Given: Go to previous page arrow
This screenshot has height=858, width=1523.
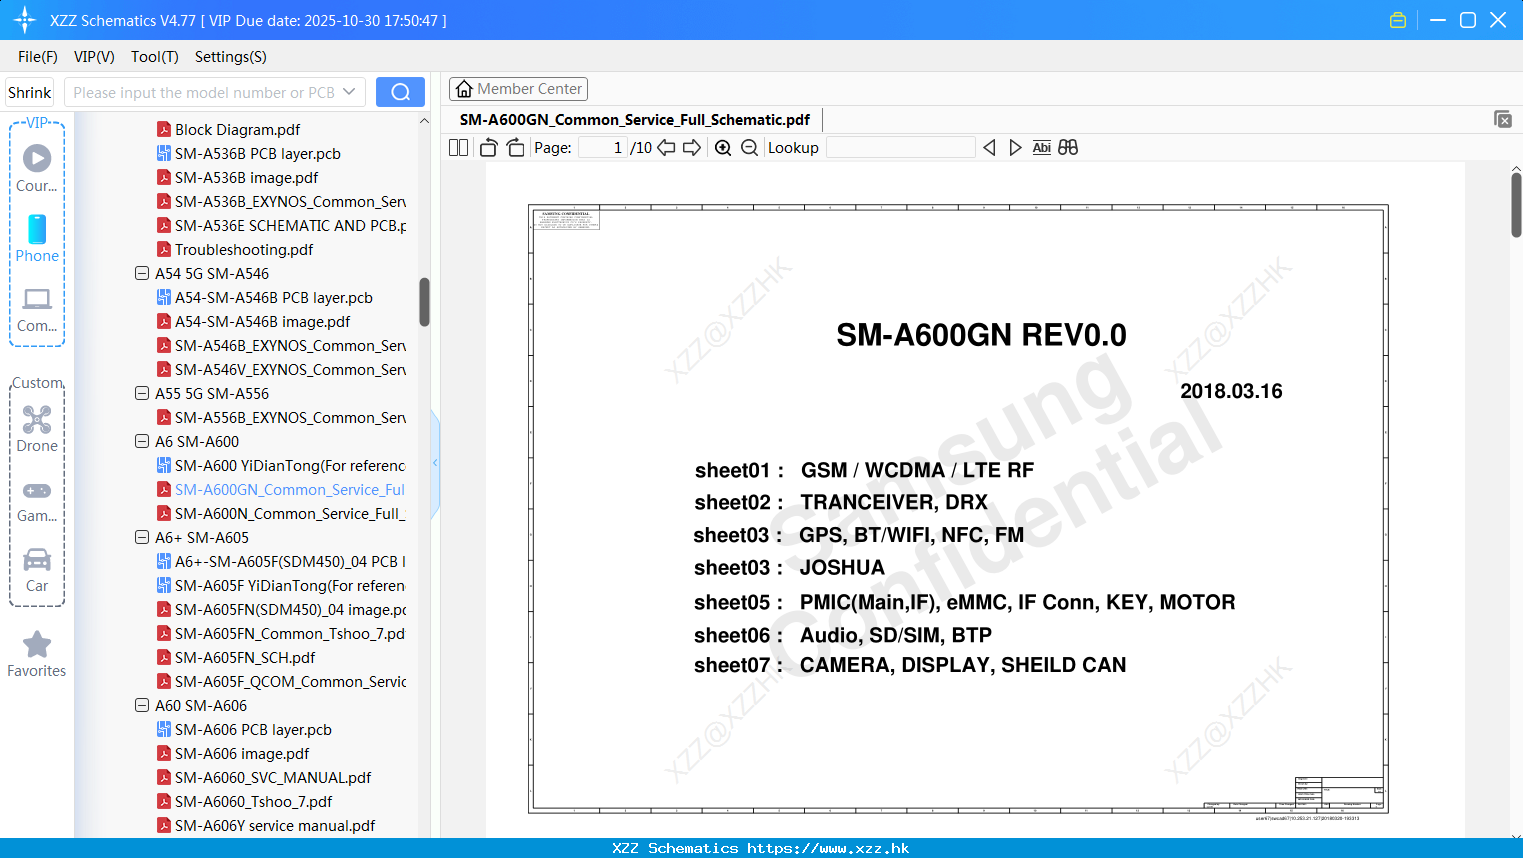Looking at the screenshot, I should click(x=666, y=147).
